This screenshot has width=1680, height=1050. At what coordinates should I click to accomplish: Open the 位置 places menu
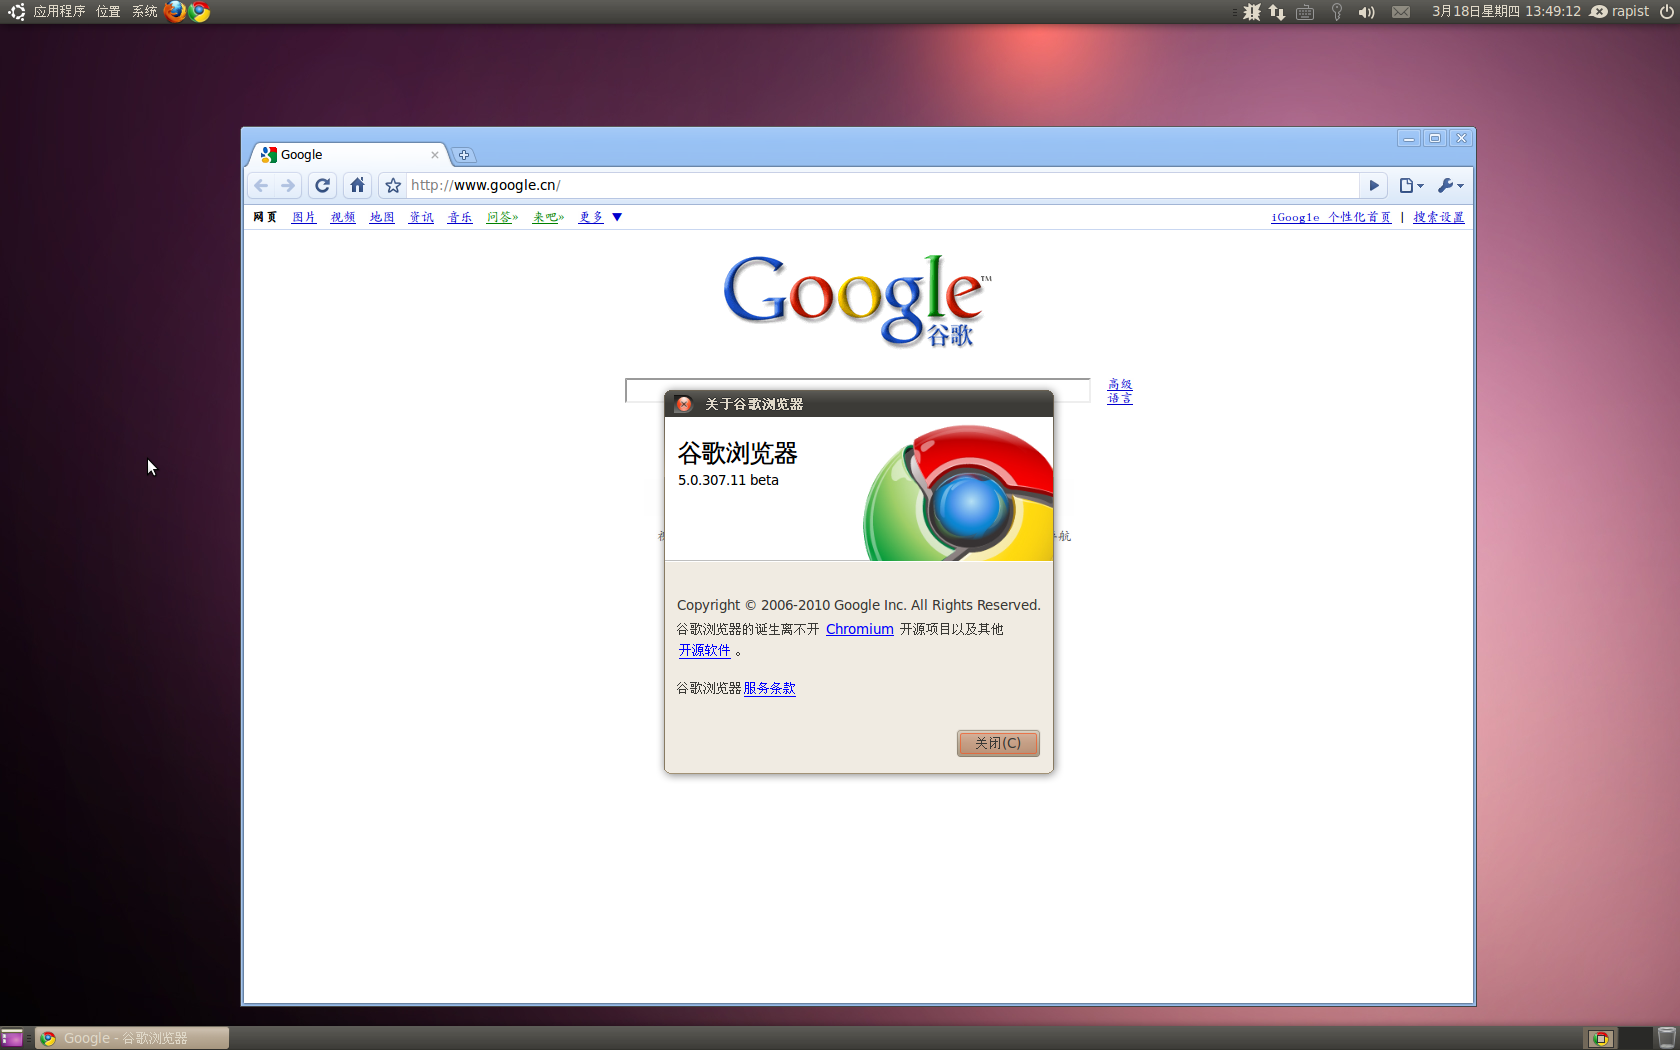click(x=108, y=12)
